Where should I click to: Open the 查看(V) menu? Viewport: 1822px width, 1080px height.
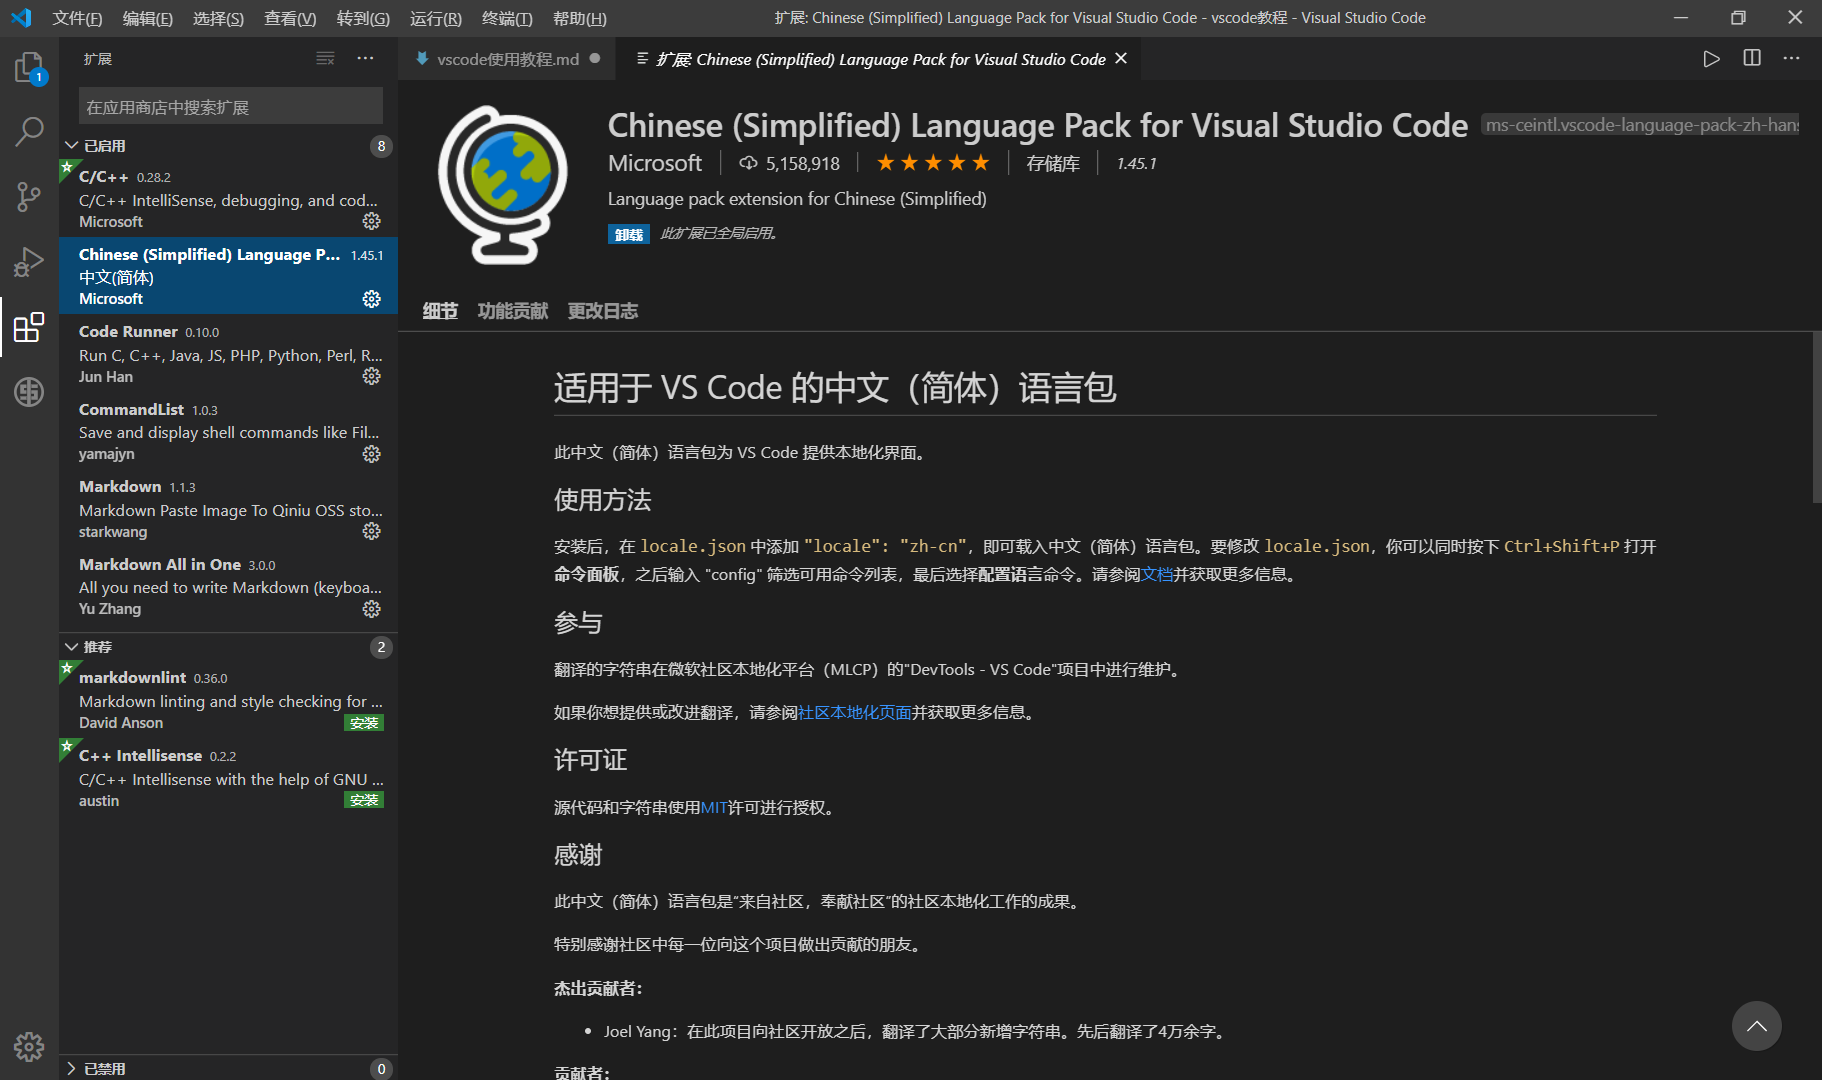(290, 18)
